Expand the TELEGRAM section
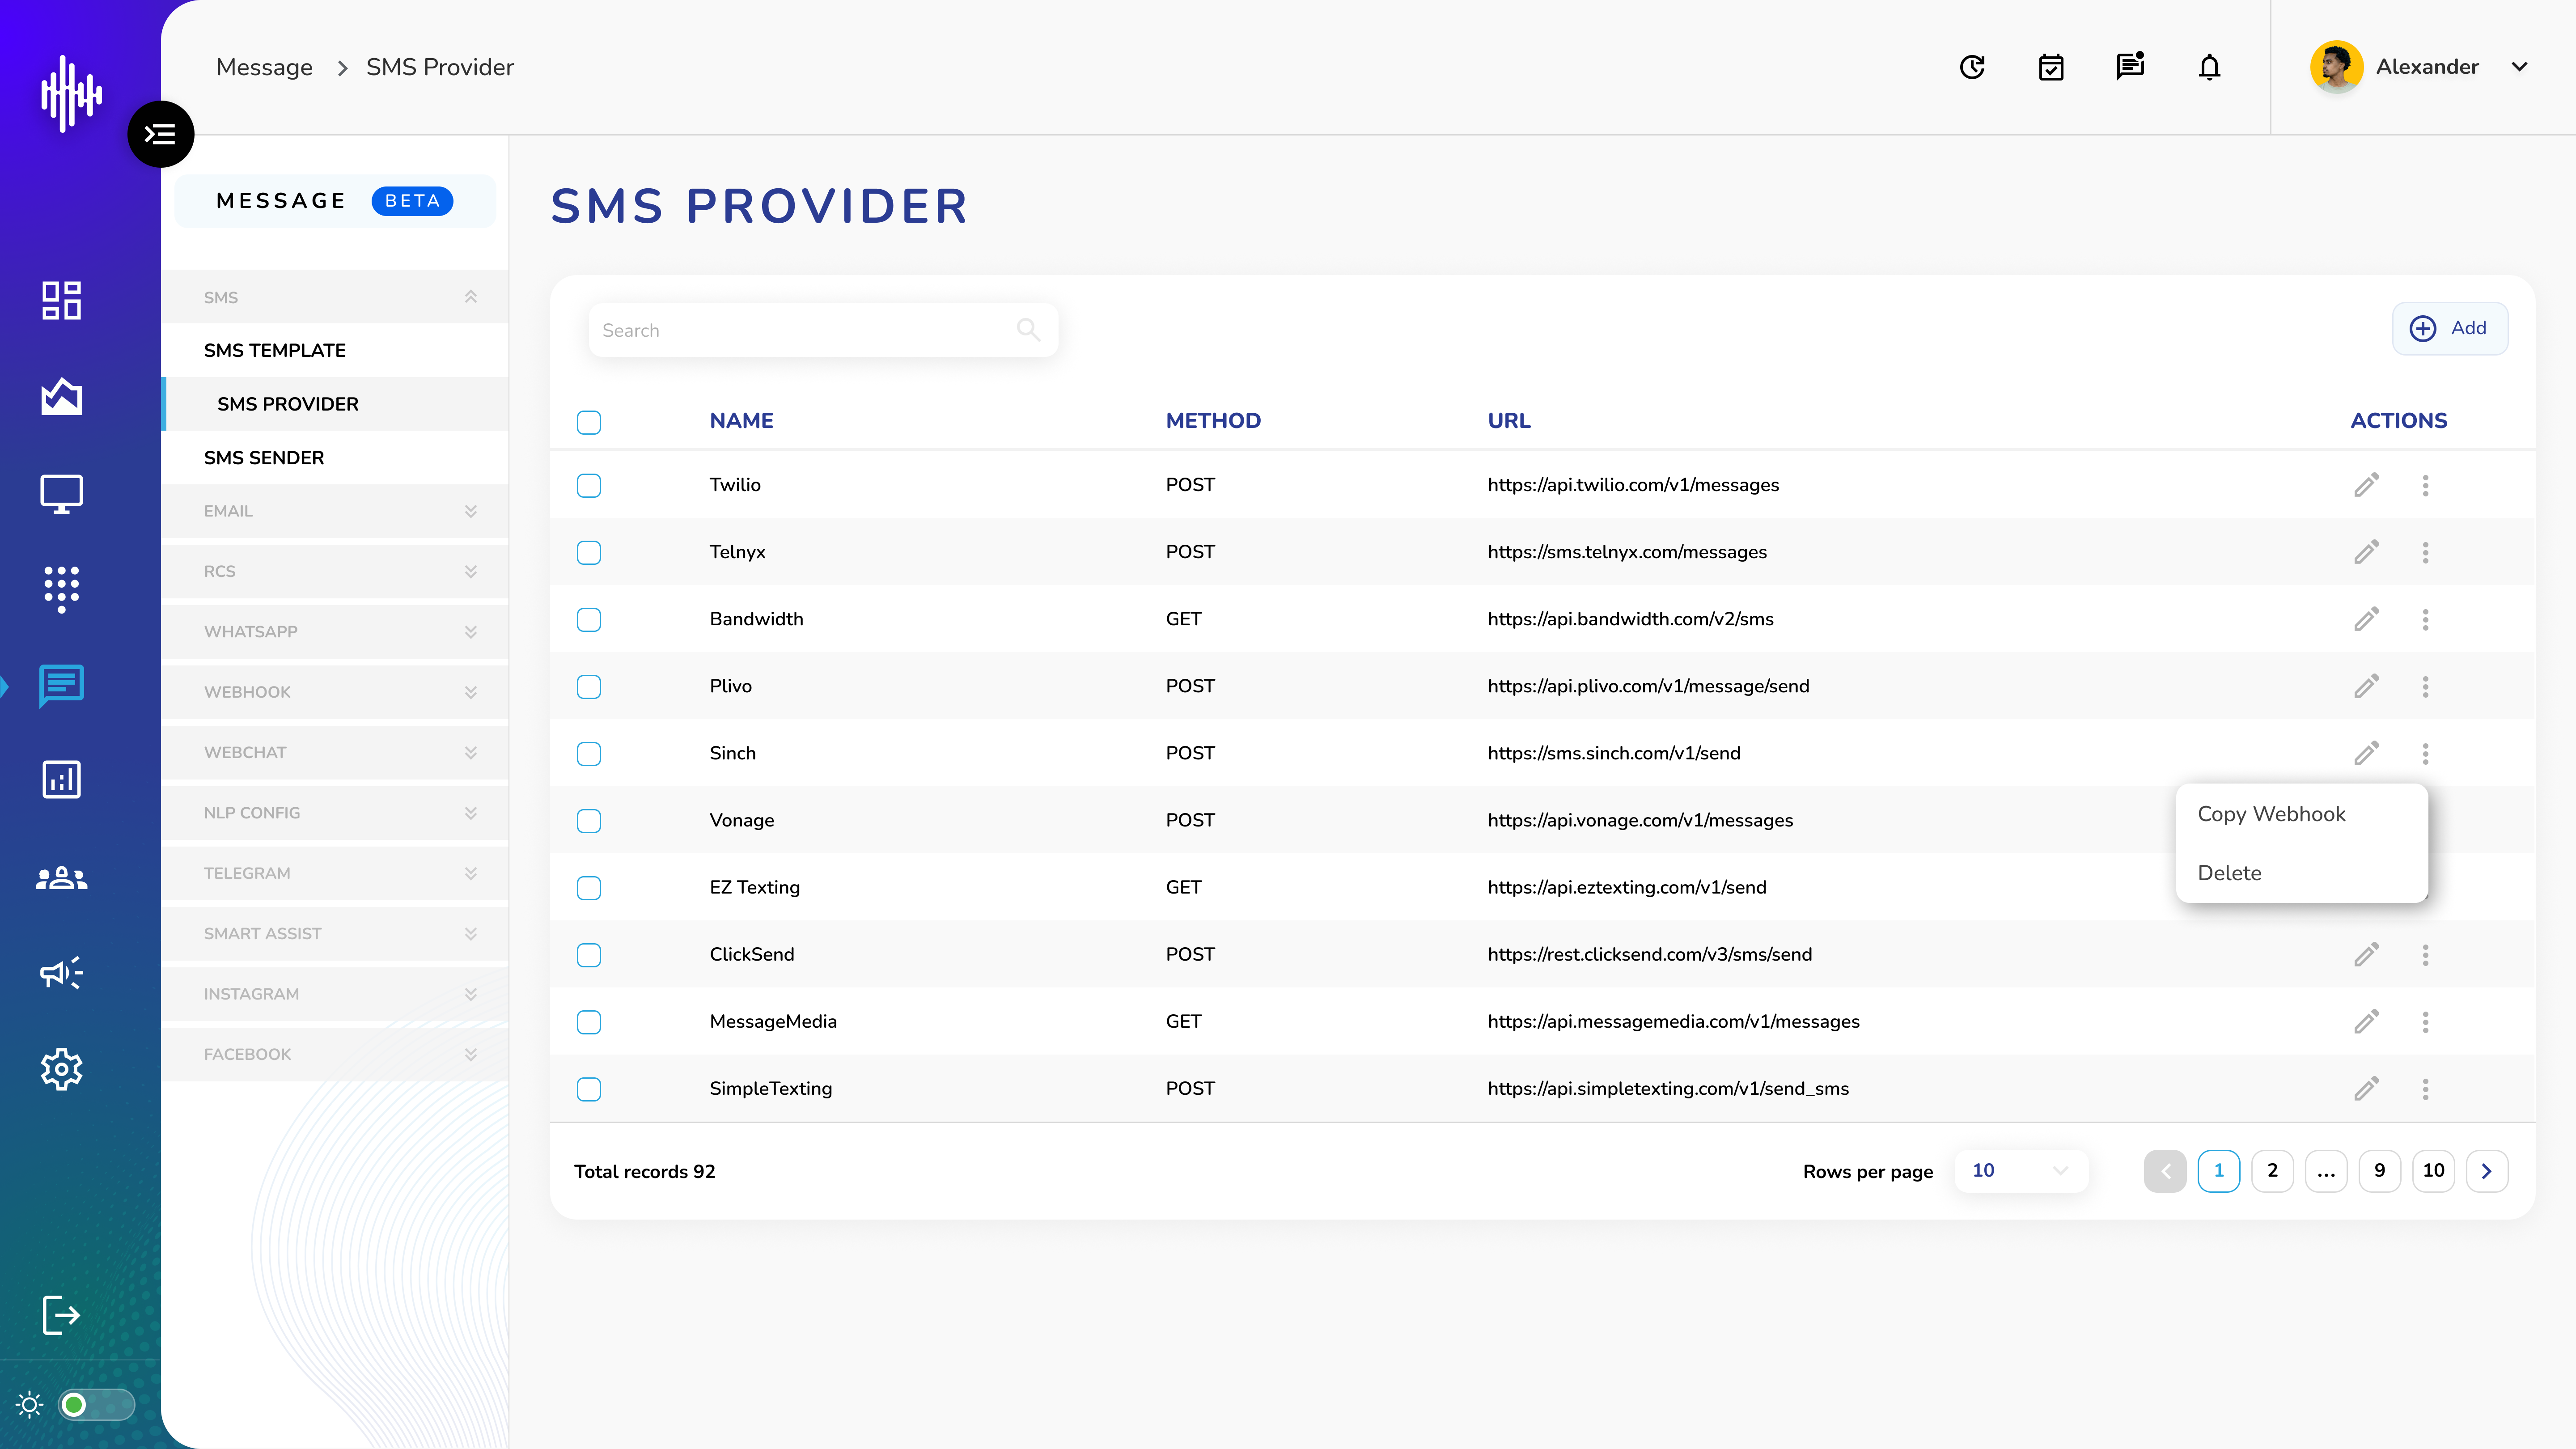This screenshot has width=2576, height=1449. pos(335,873)
